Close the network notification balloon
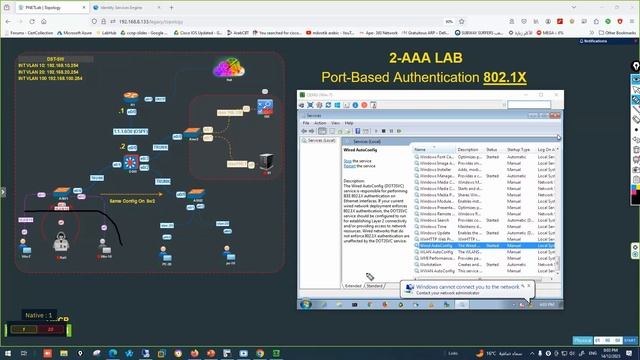The width and height of the screenshot is (640, 360). pyautogui.click(x=529, y=286)
